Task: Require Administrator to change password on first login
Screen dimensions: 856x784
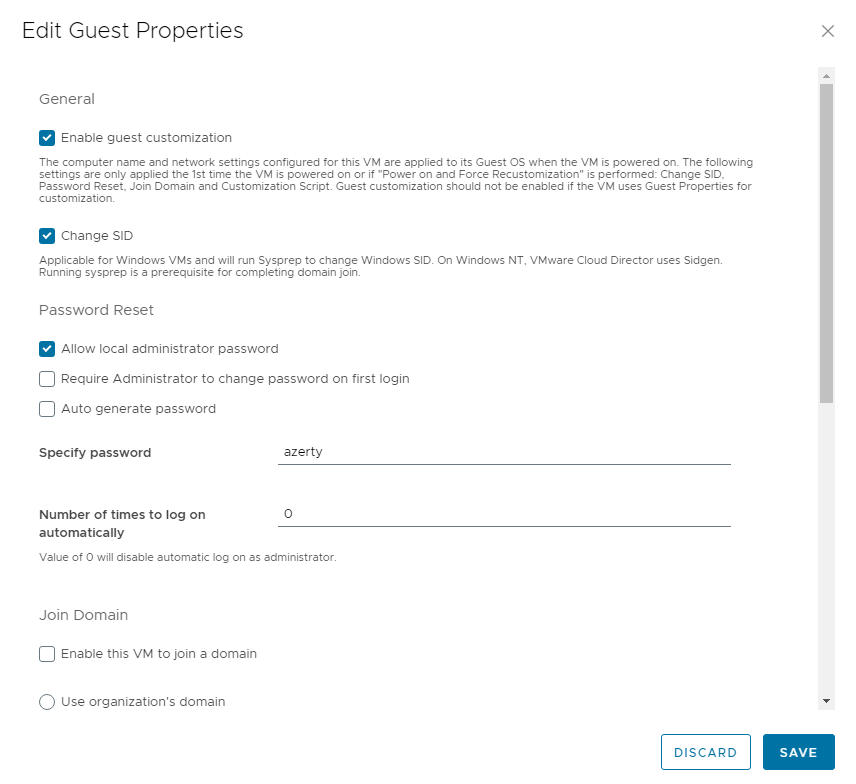Action: [47, 379]
